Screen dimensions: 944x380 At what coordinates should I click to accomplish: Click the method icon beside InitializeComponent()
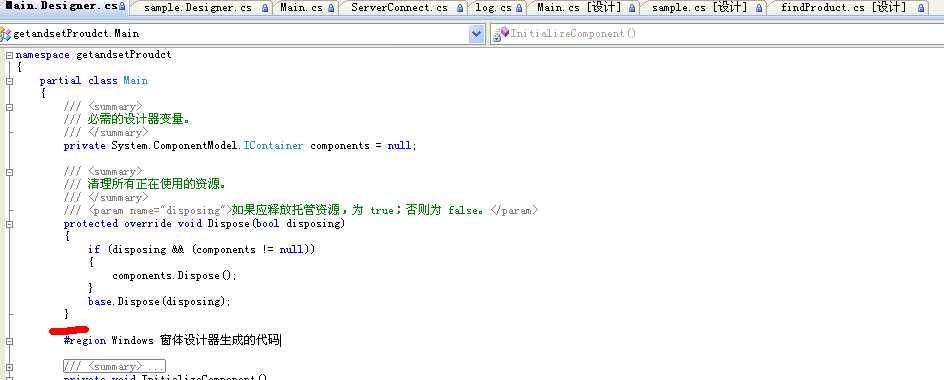[x=501, y=34]
